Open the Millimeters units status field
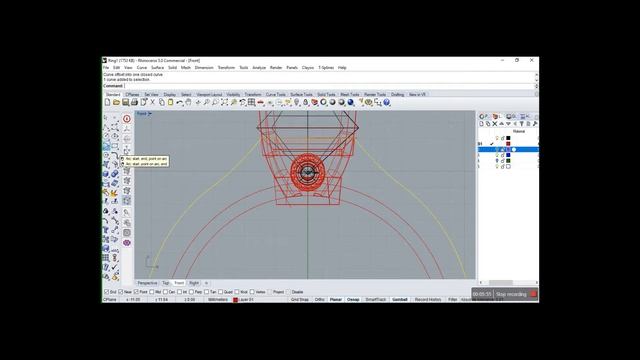This screenshot has width=640, height=360. (x=218, y=300)
